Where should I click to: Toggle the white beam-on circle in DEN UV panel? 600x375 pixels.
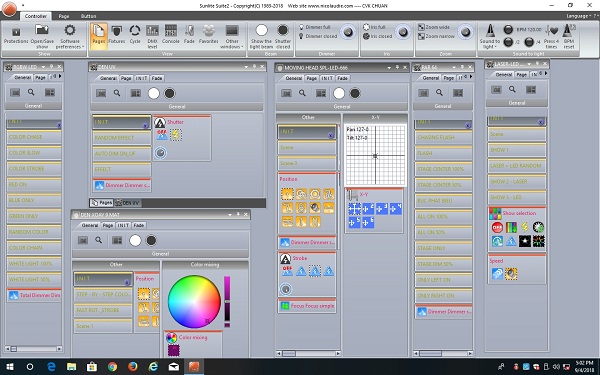coord(153,93)
